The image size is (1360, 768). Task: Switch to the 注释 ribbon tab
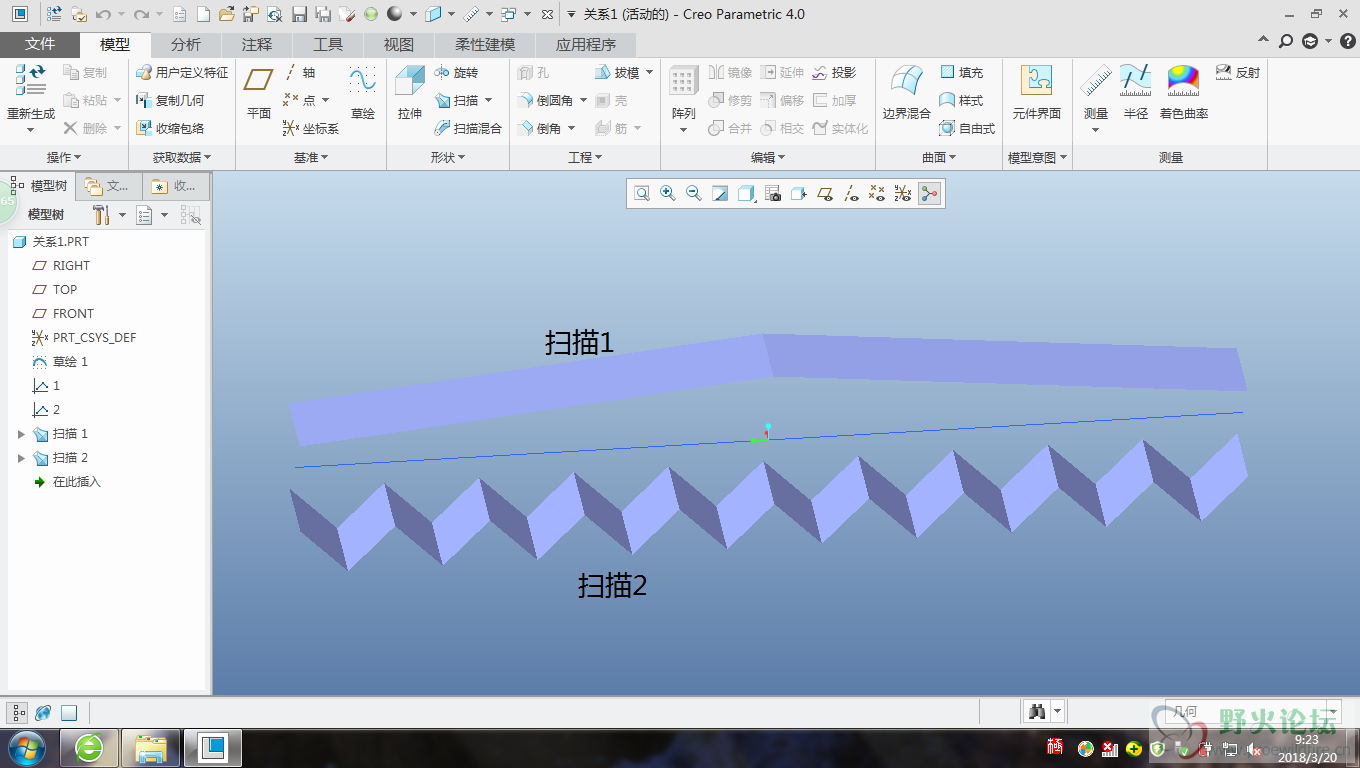(257, 45)
